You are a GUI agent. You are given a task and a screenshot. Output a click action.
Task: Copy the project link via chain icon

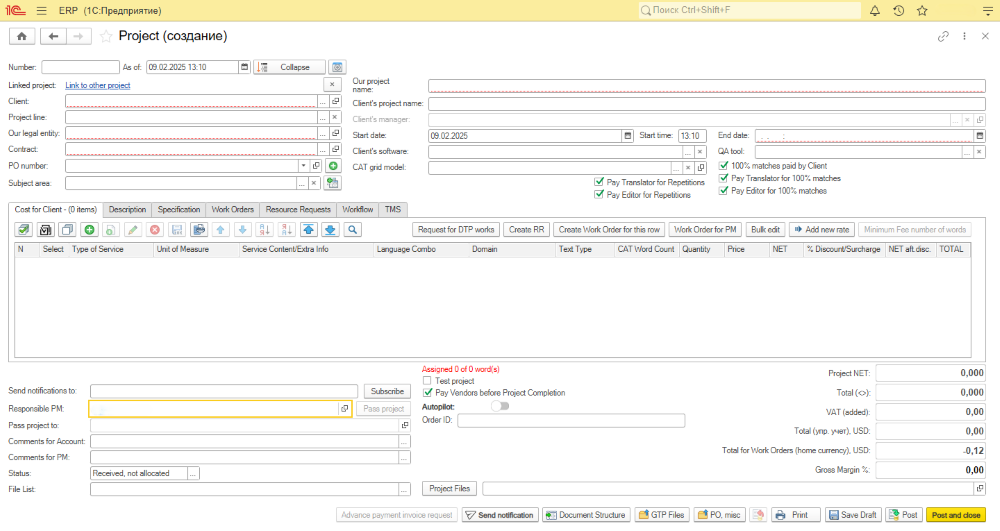point(942,36)
